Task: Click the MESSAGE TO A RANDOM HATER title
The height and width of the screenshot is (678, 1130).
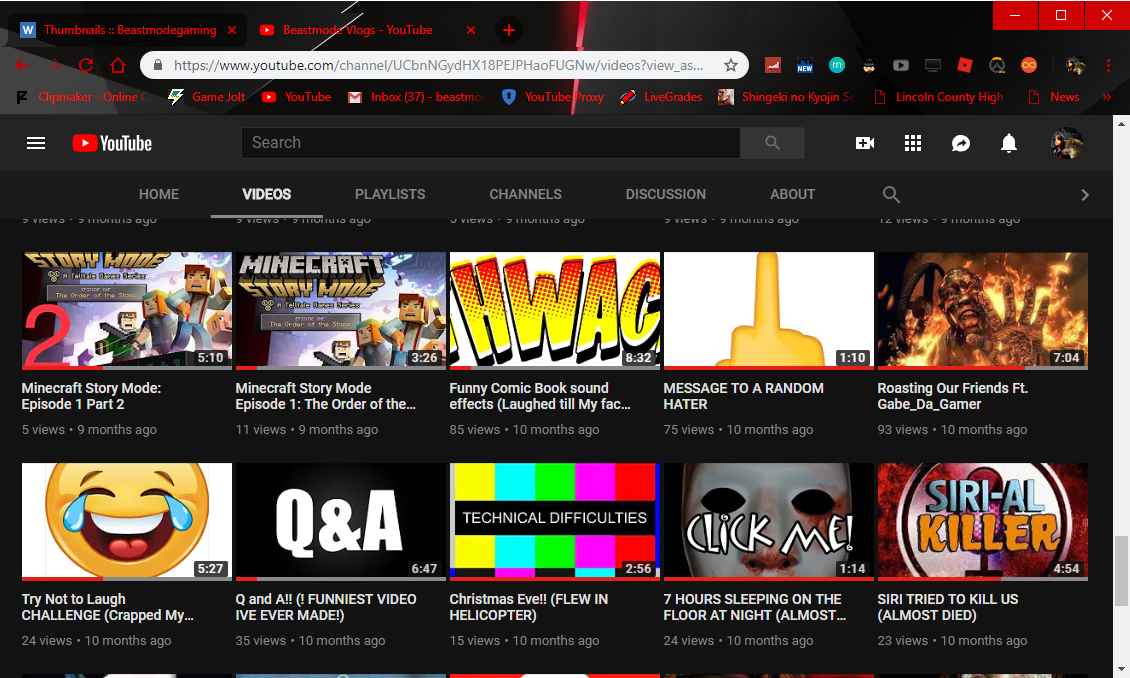Action: pos(744,396)
